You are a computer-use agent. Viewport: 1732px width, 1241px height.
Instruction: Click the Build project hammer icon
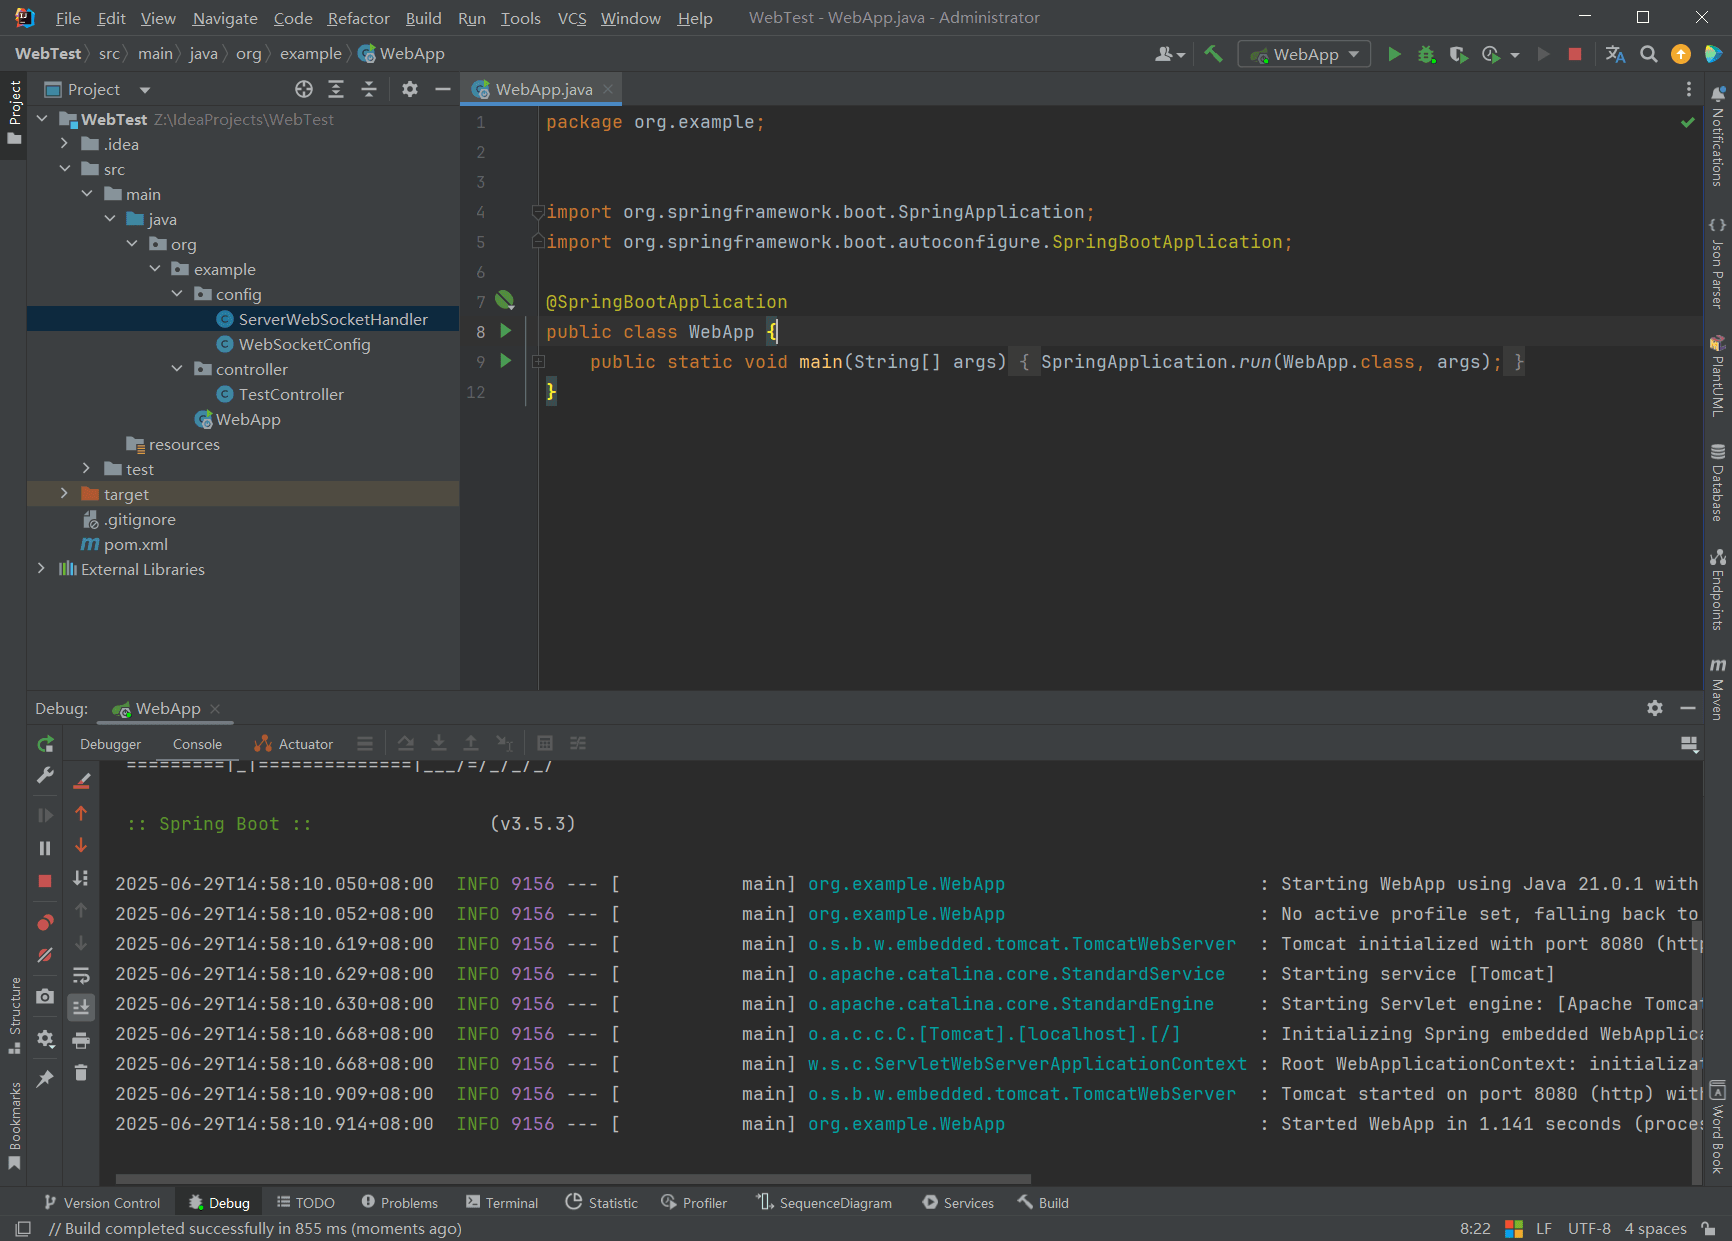click(1213, 54)
